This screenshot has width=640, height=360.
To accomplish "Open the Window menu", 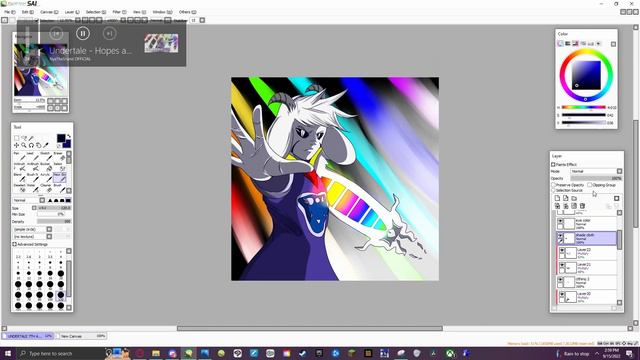I will pos(162,12).
